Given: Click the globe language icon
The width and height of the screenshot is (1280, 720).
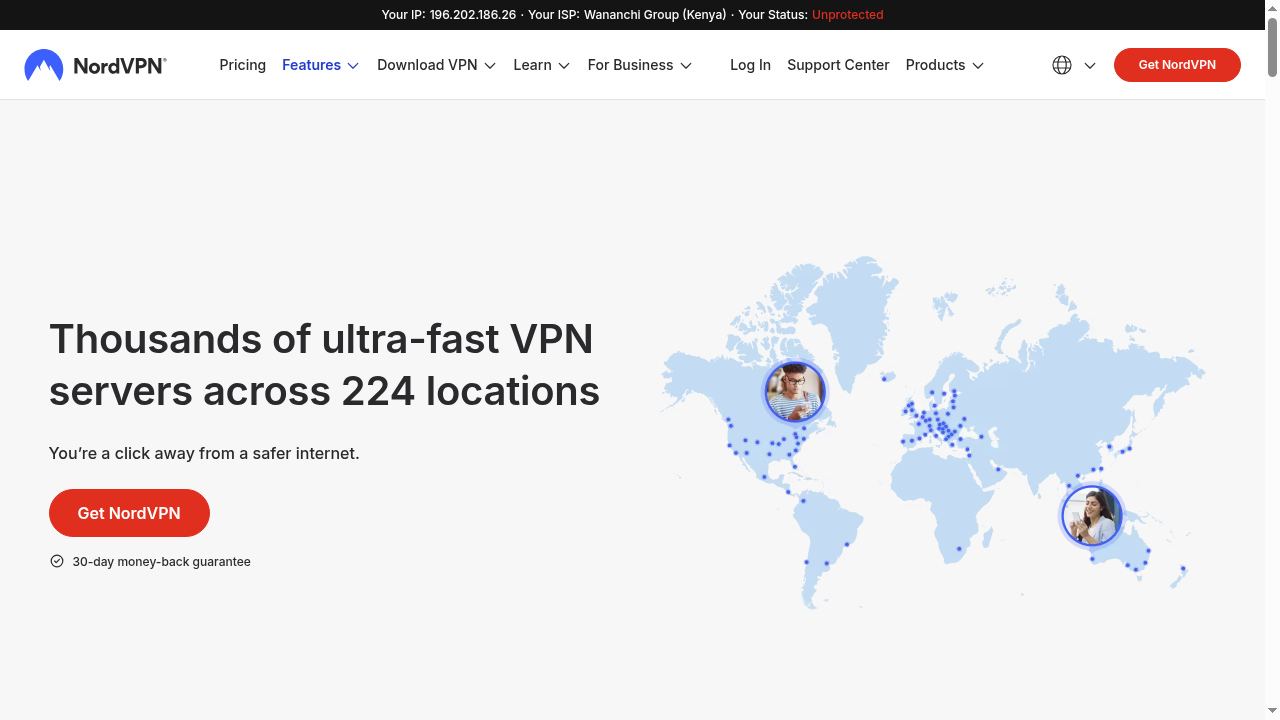Looking at the screenshot, I should pos(1062,65).
